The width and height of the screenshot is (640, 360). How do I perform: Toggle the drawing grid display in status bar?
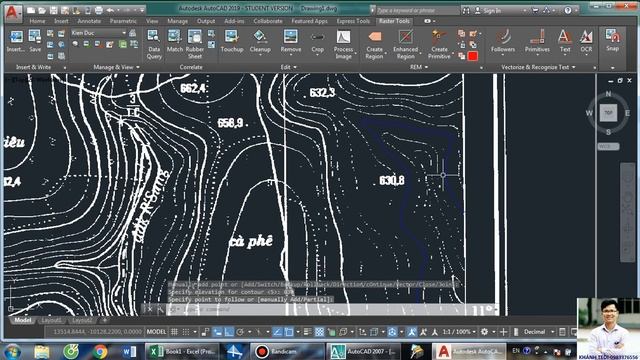tap(175, 332)
